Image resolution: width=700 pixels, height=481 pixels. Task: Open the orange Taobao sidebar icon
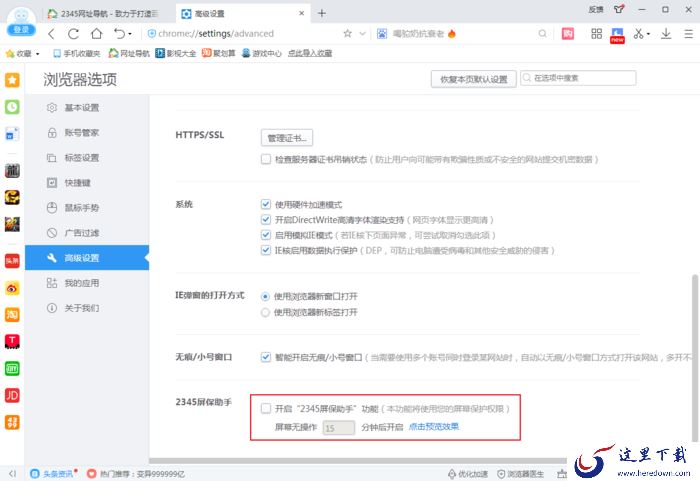[x=12, y=315]
